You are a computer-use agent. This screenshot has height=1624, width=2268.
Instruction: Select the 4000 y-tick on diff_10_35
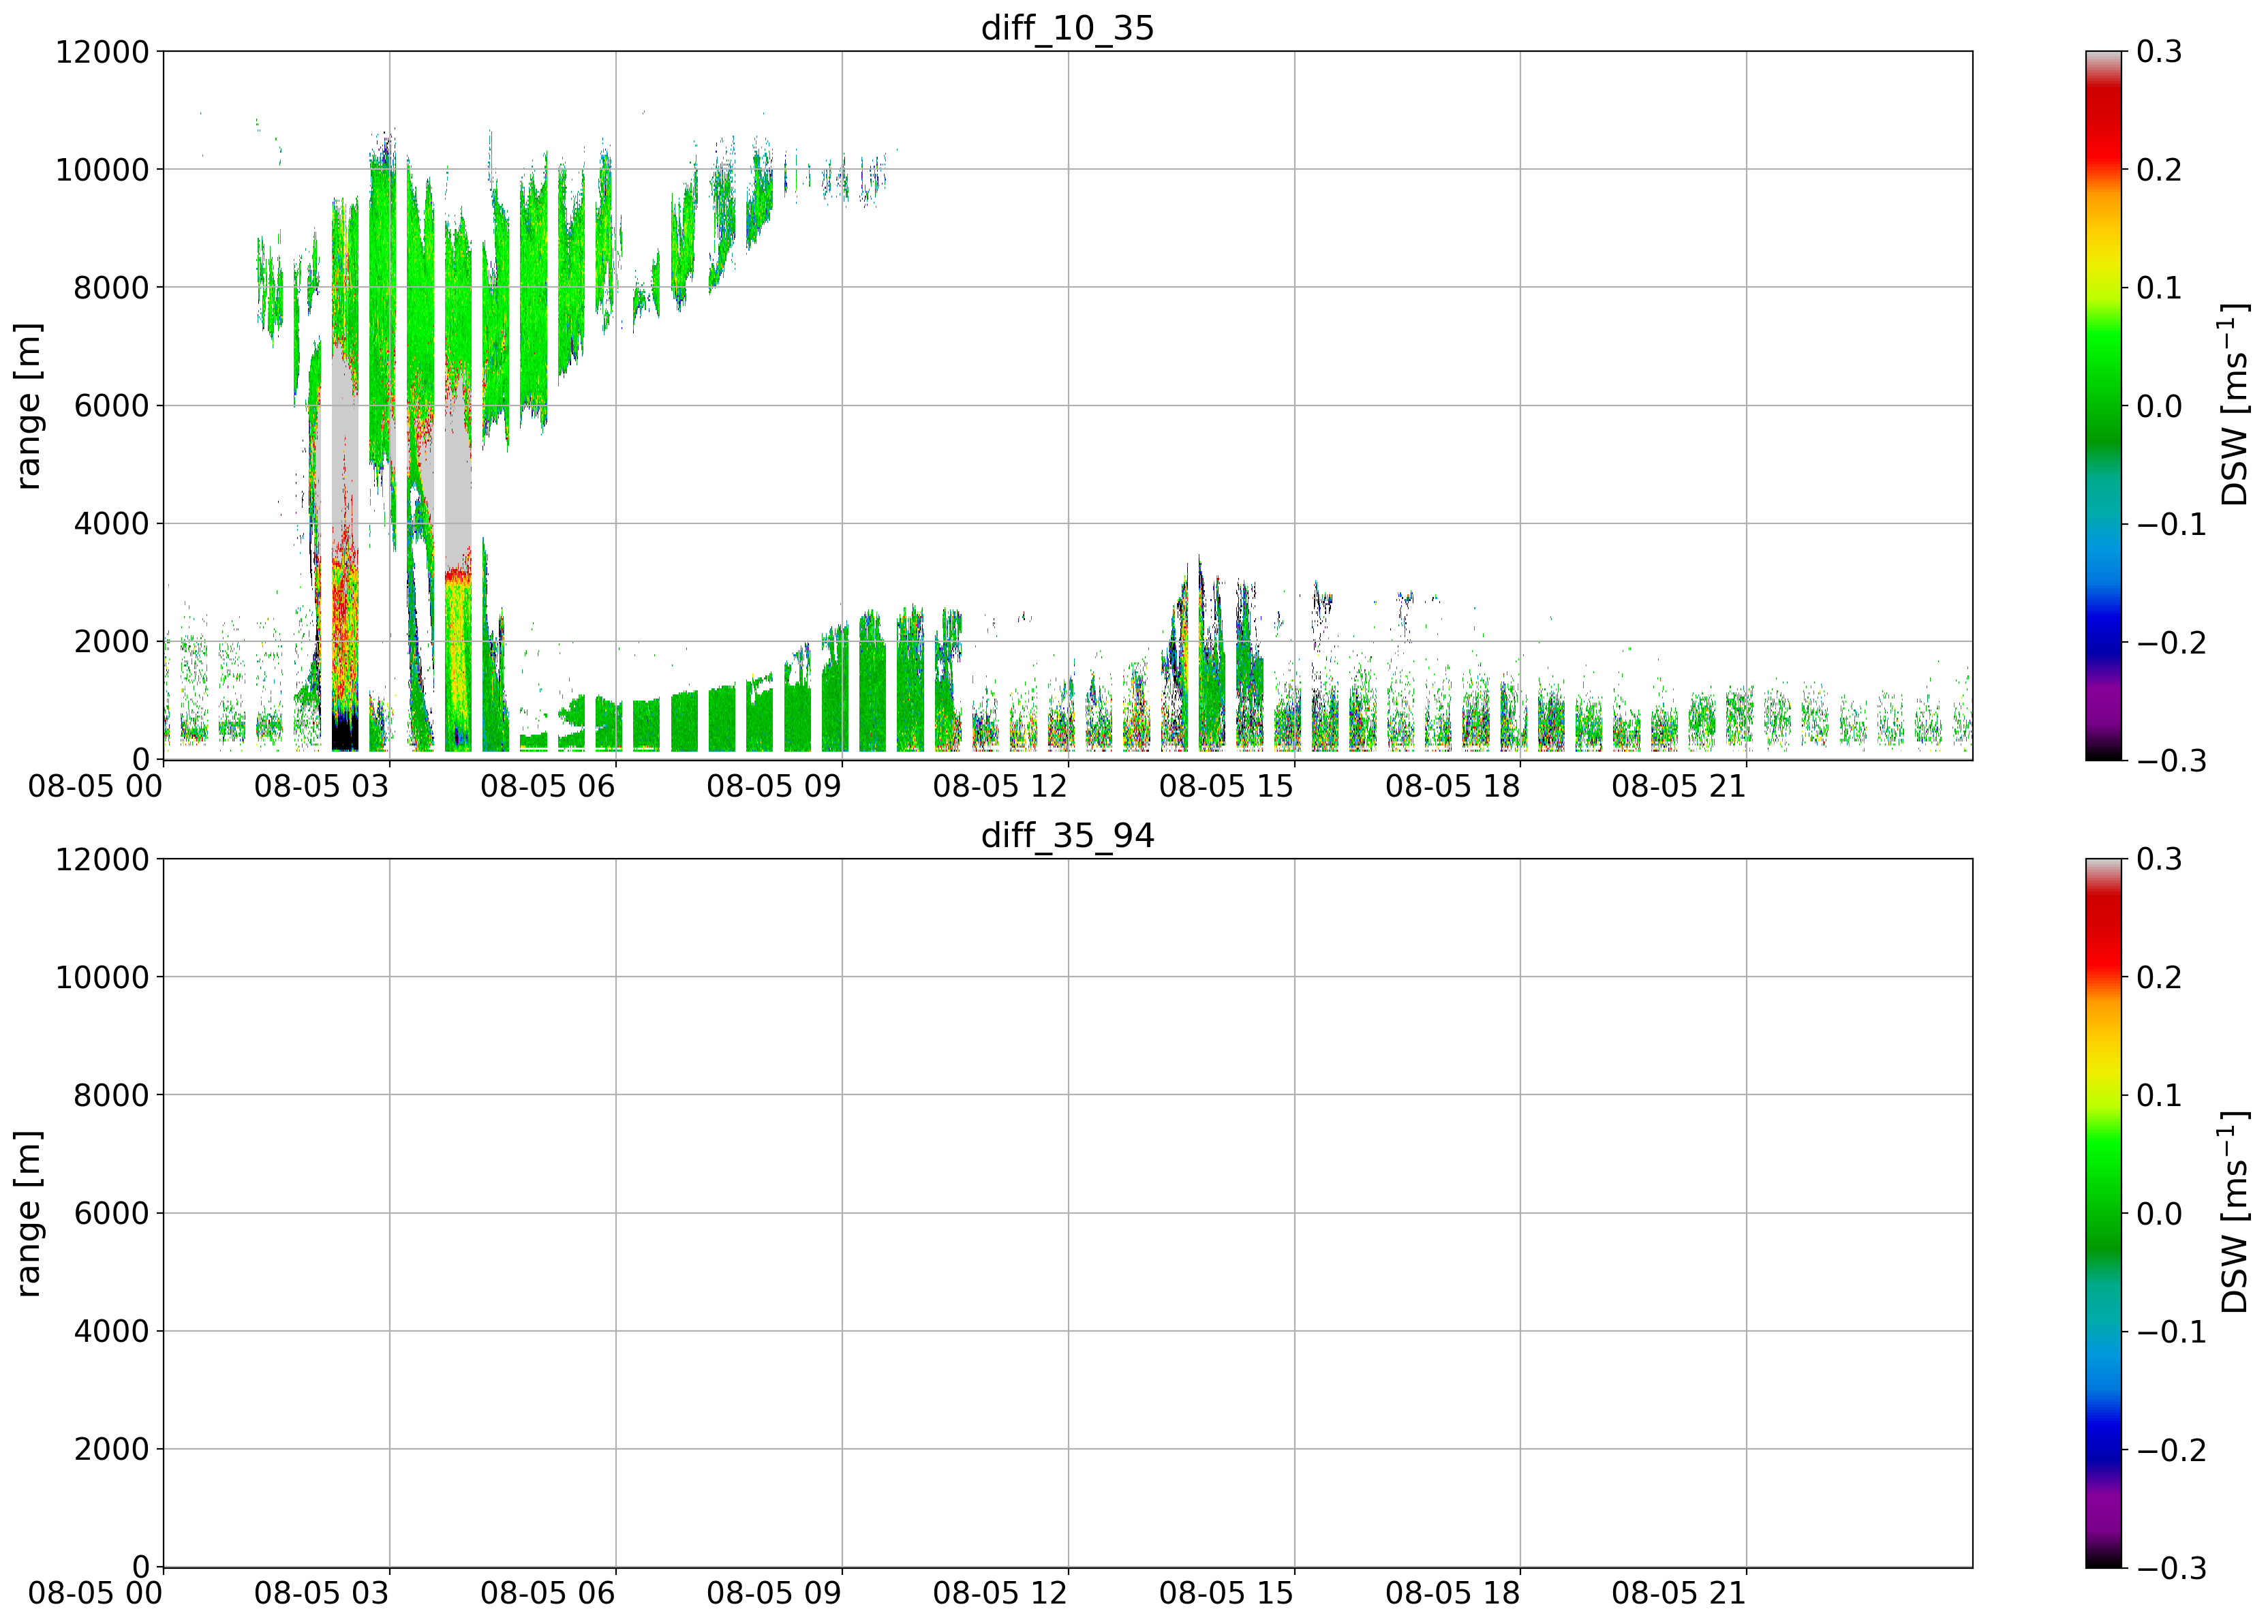tap(111, 524)
